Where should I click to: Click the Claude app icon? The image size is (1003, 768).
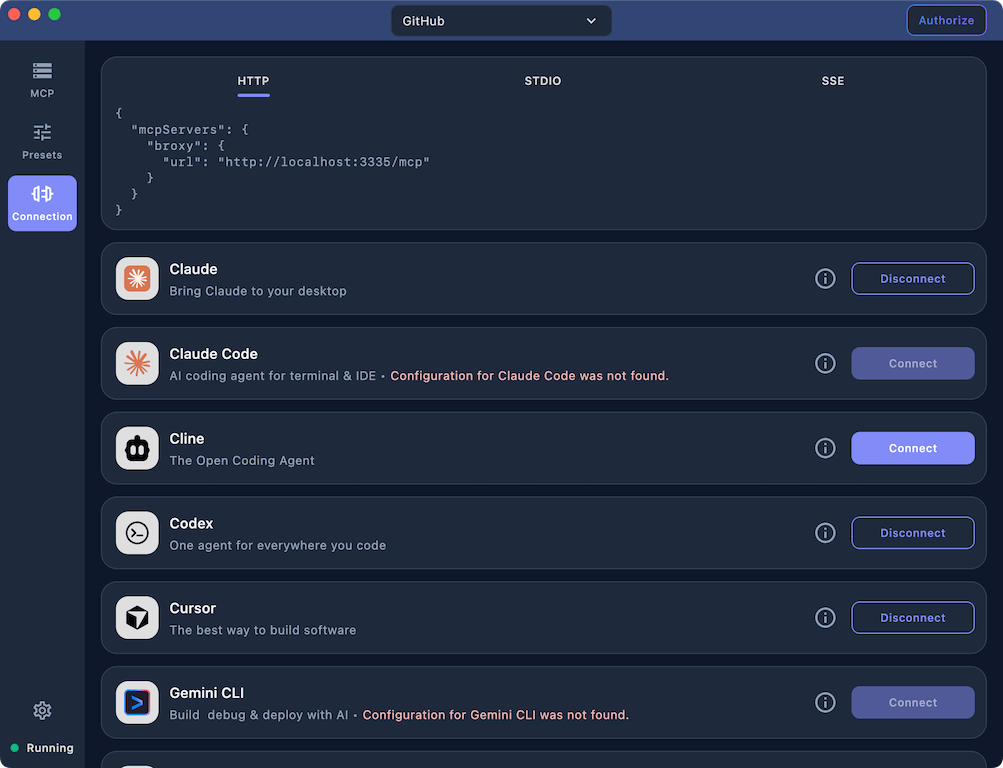pyautogui.click(x=136, y=278)
